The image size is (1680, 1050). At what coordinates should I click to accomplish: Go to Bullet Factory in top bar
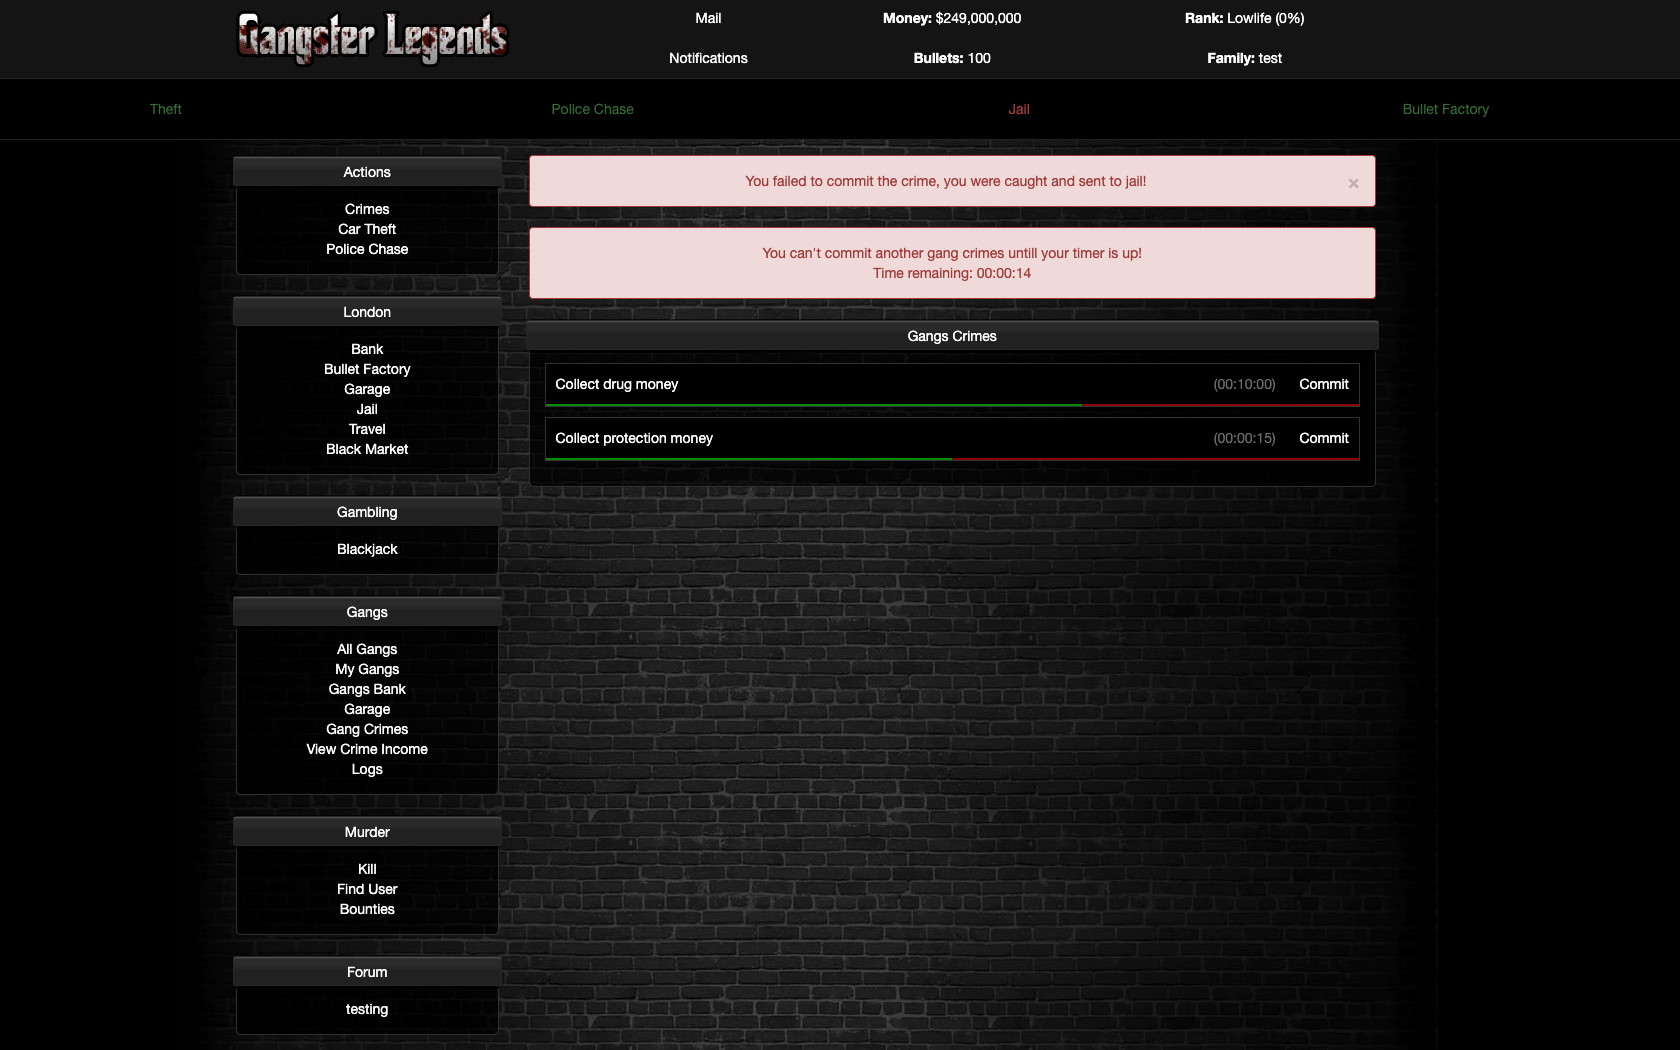(1445, 109)
